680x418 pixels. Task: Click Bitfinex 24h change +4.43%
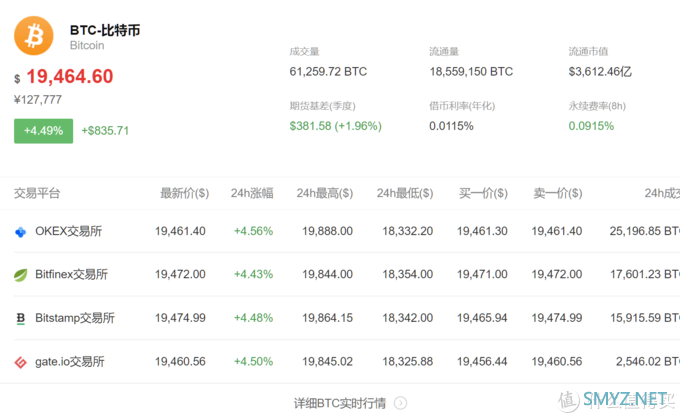click(254, 274)
